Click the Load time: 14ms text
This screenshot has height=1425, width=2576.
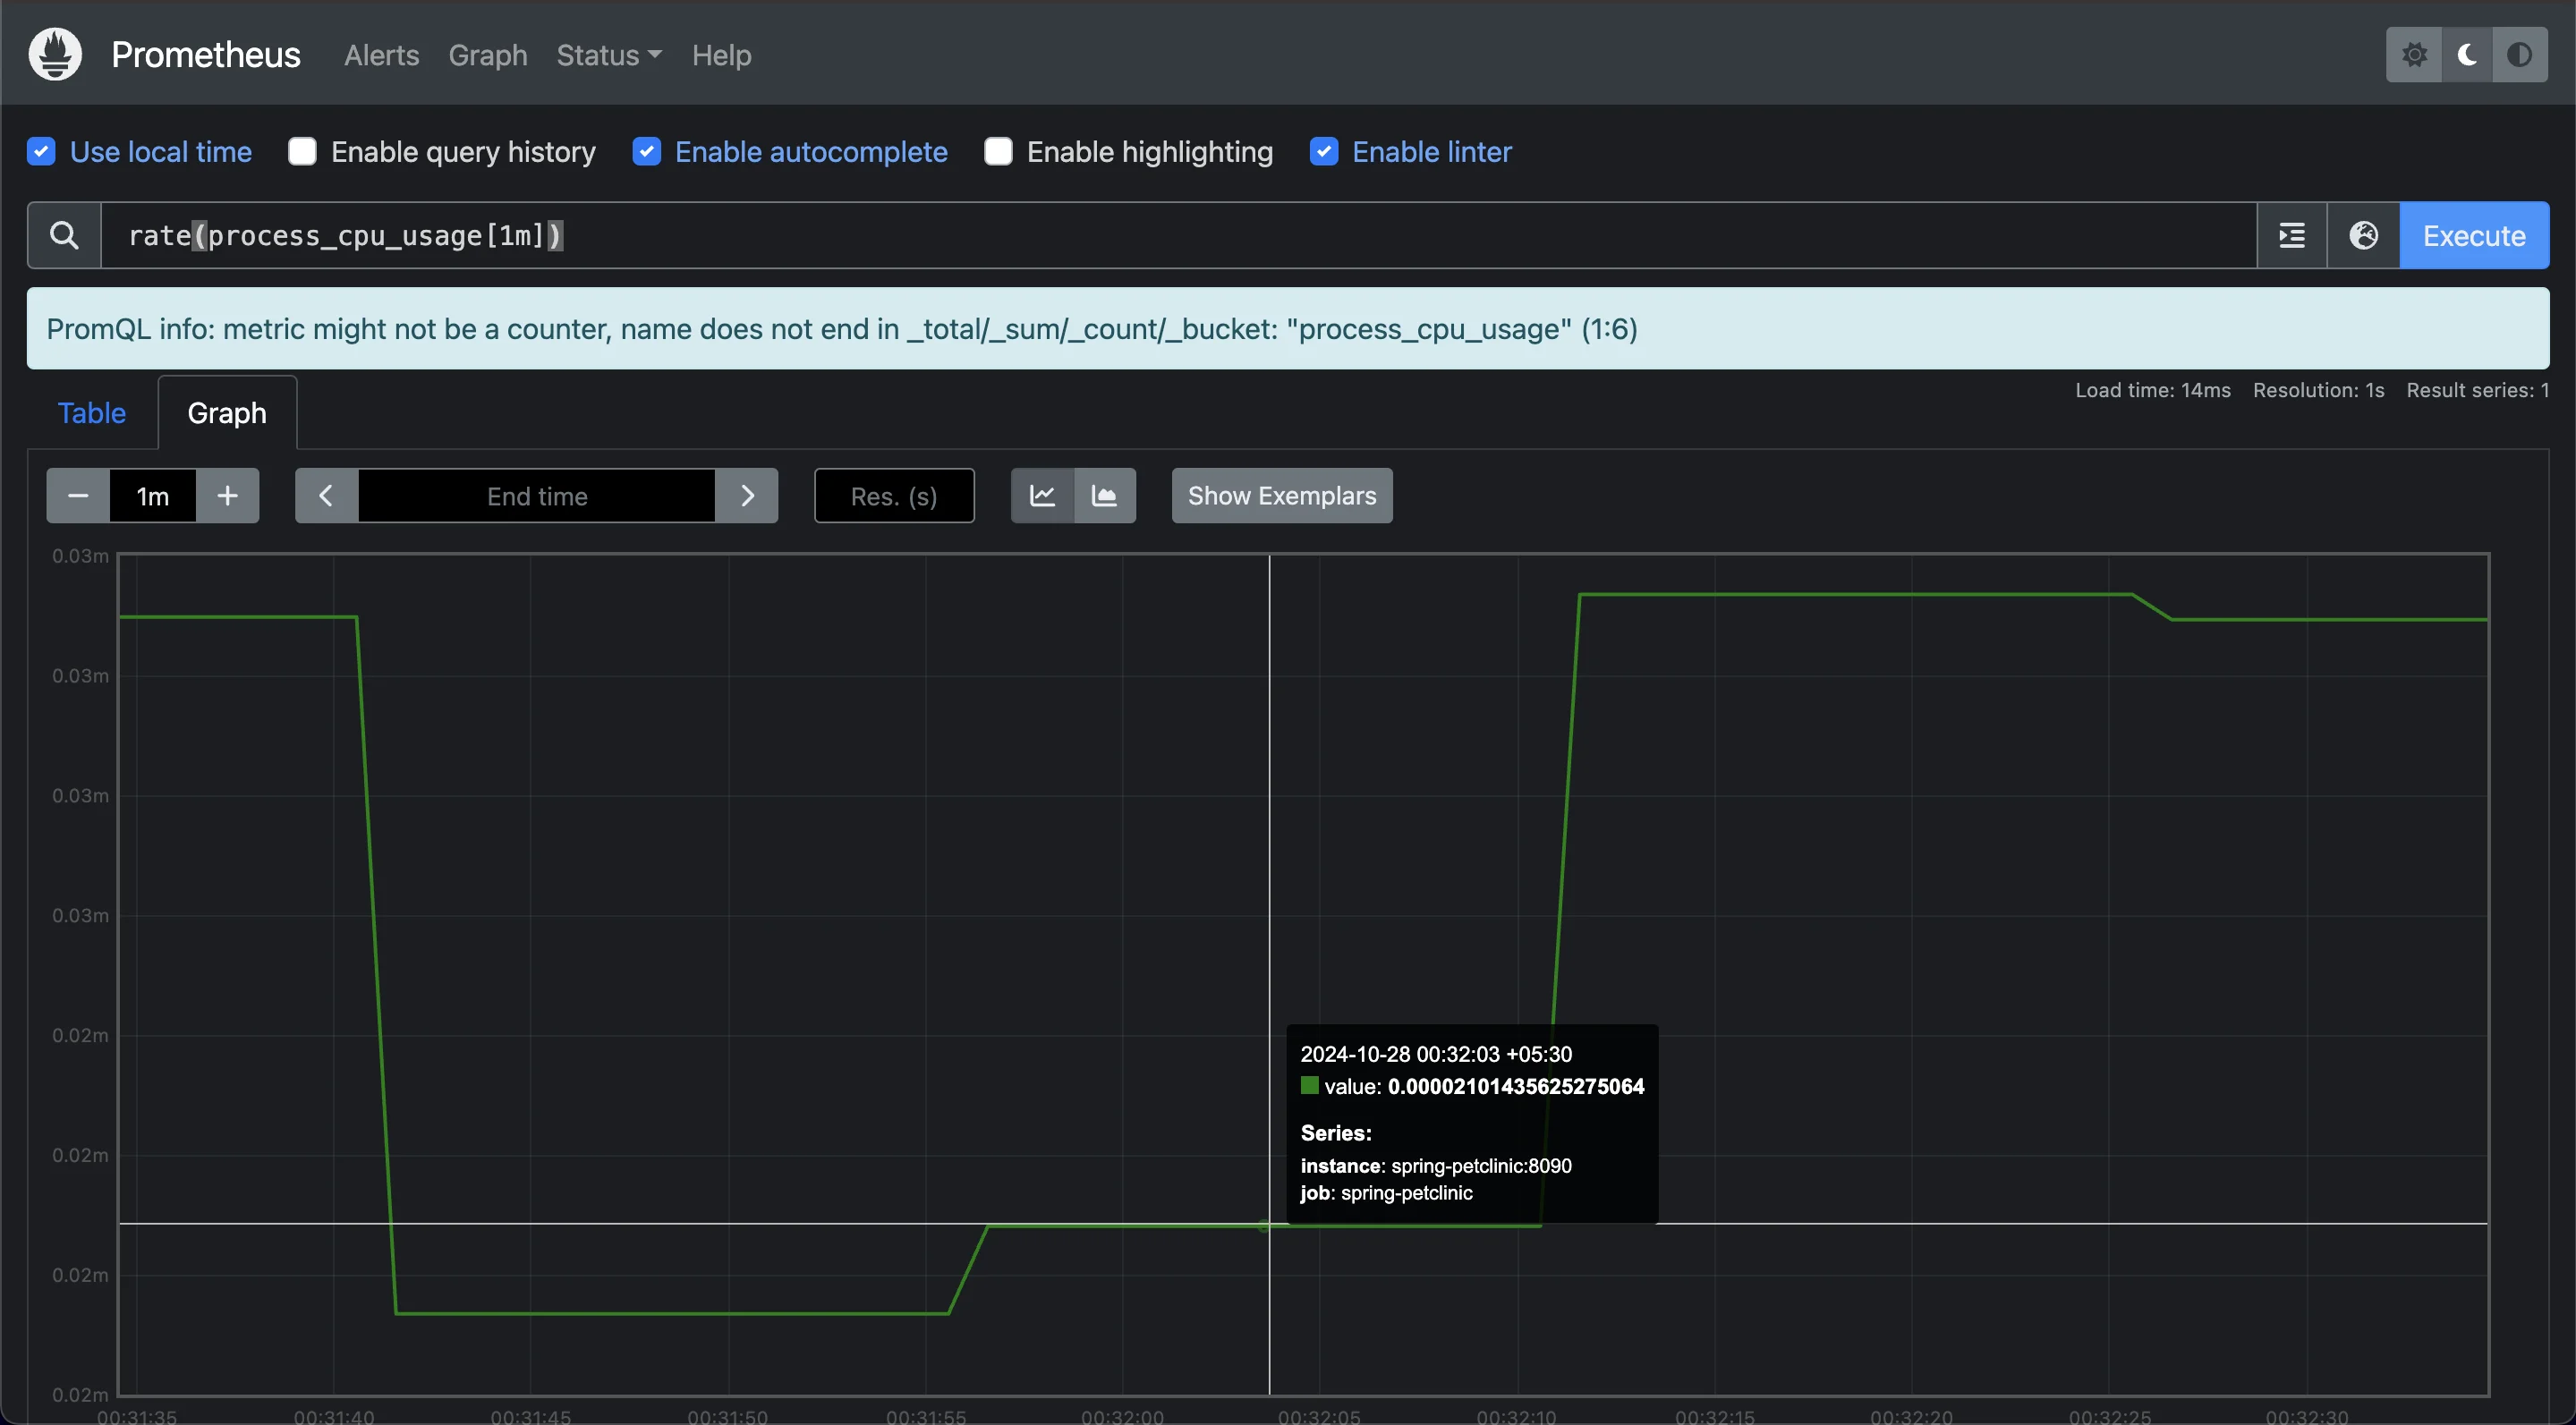coord(2153,390)
